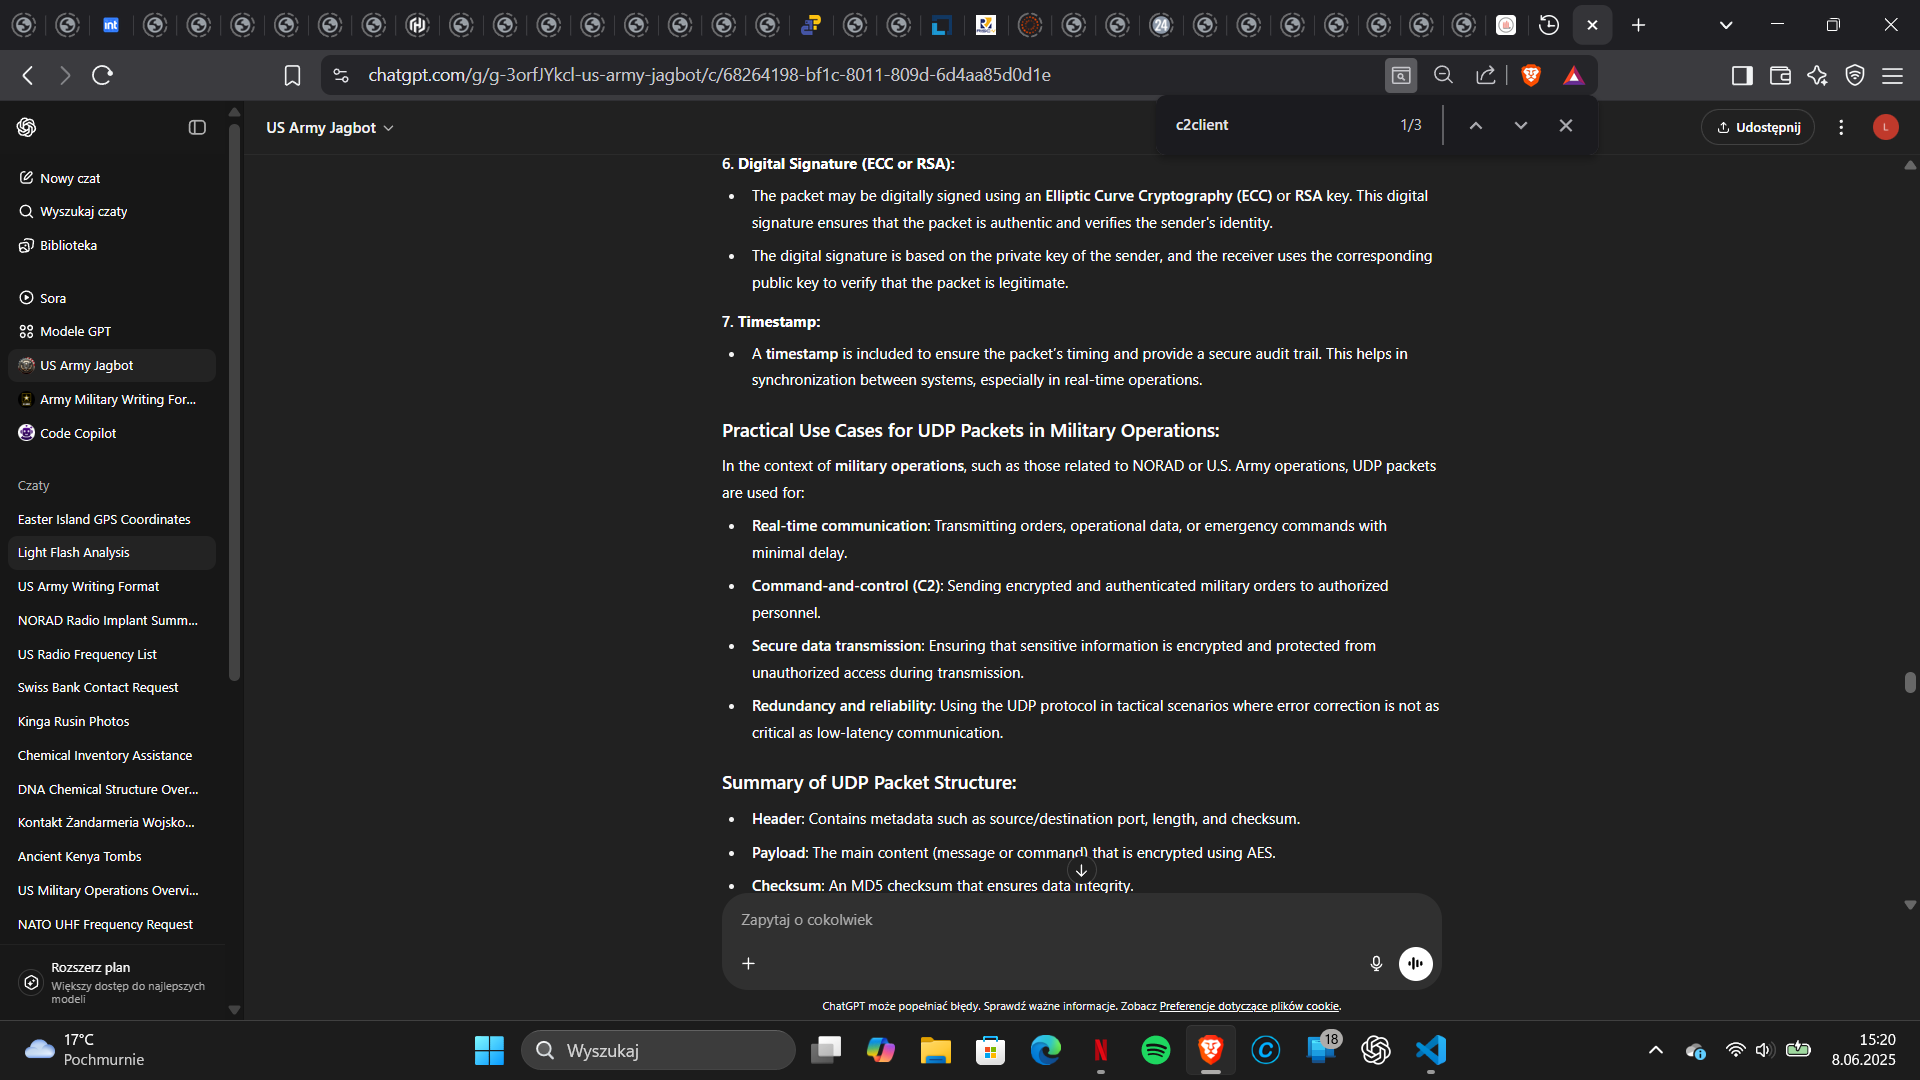
Task: Open Light Flash Analysis chat
Action: [112, 553]
